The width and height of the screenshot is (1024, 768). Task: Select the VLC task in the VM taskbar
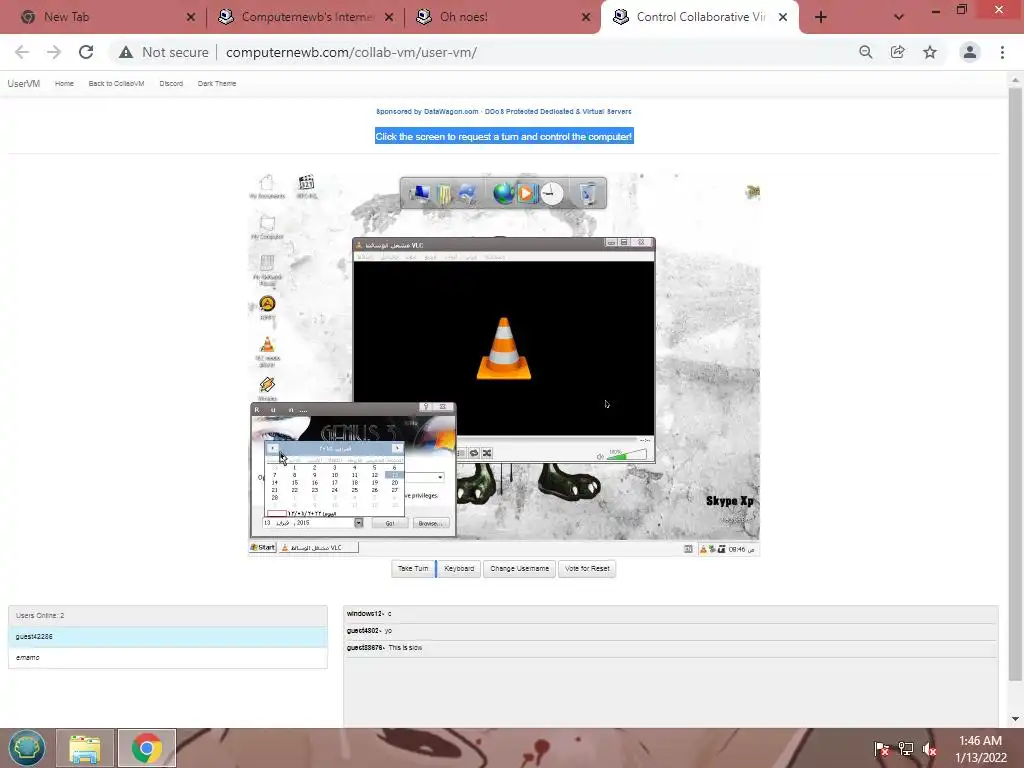[319, 548]
